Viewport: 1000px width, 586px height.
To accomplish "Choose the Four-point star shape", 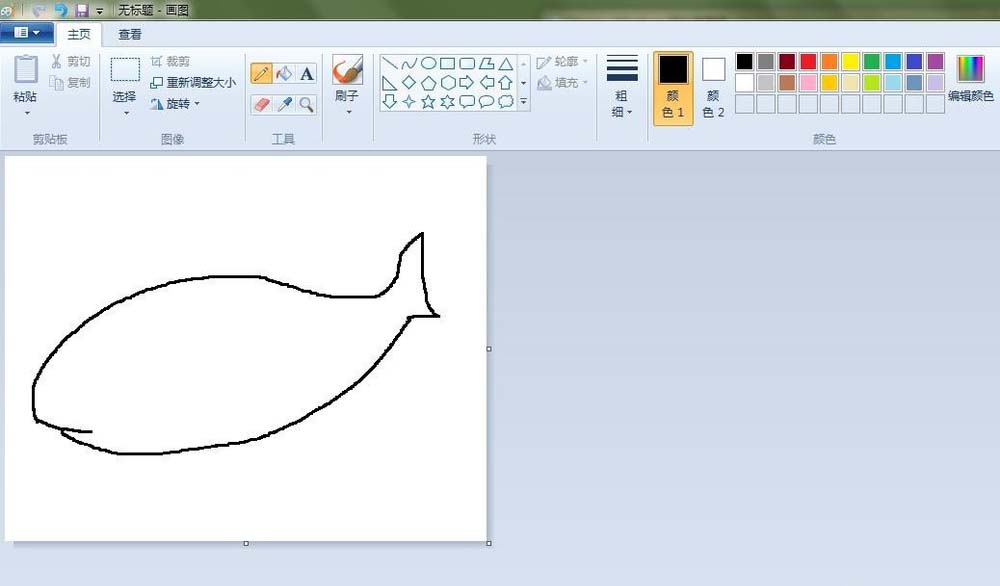I will (x=409, y=101).
